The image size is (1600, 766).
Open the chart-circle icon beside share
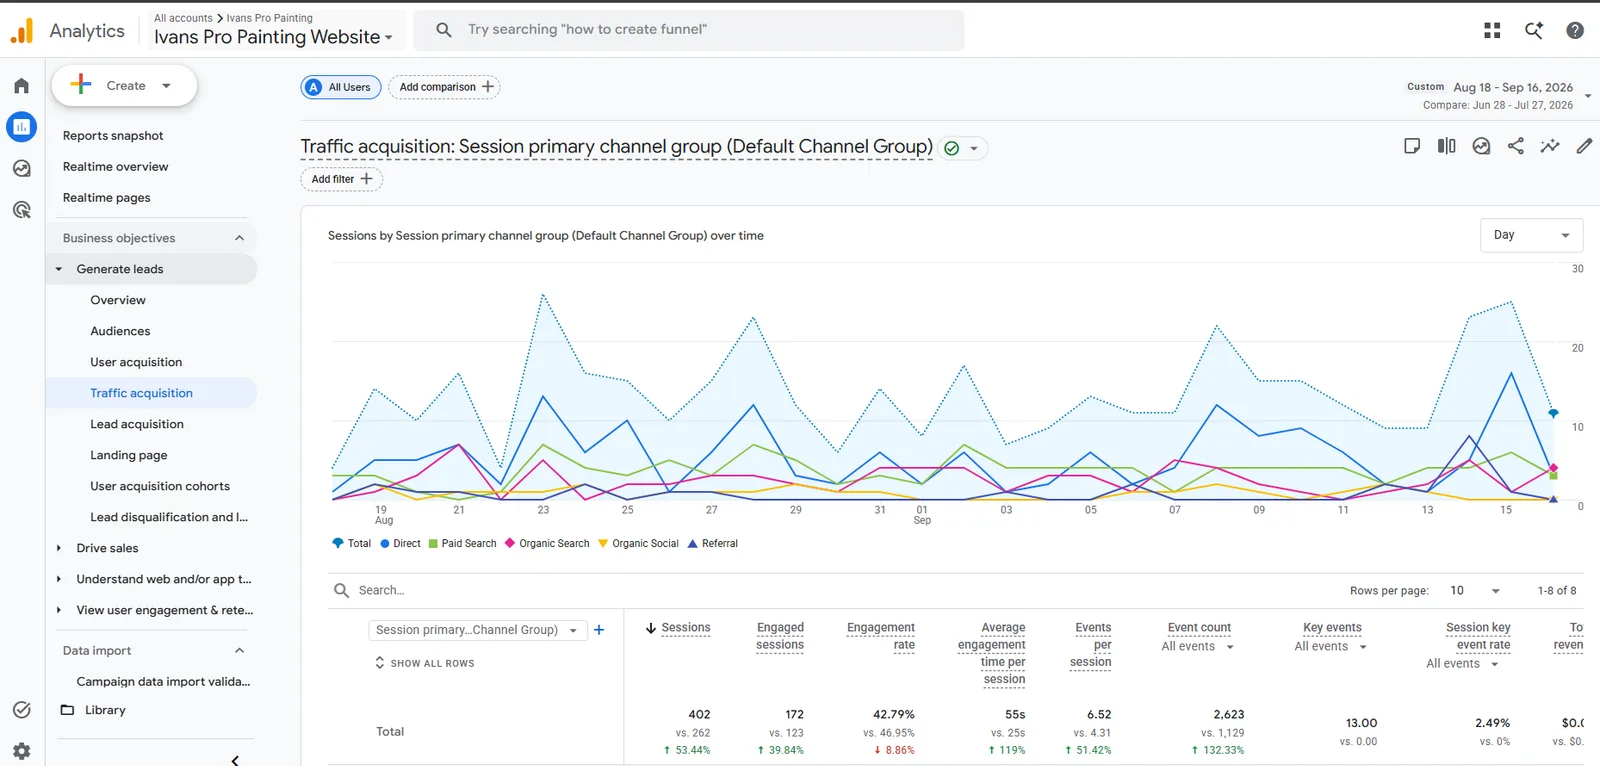[1481, 146]
